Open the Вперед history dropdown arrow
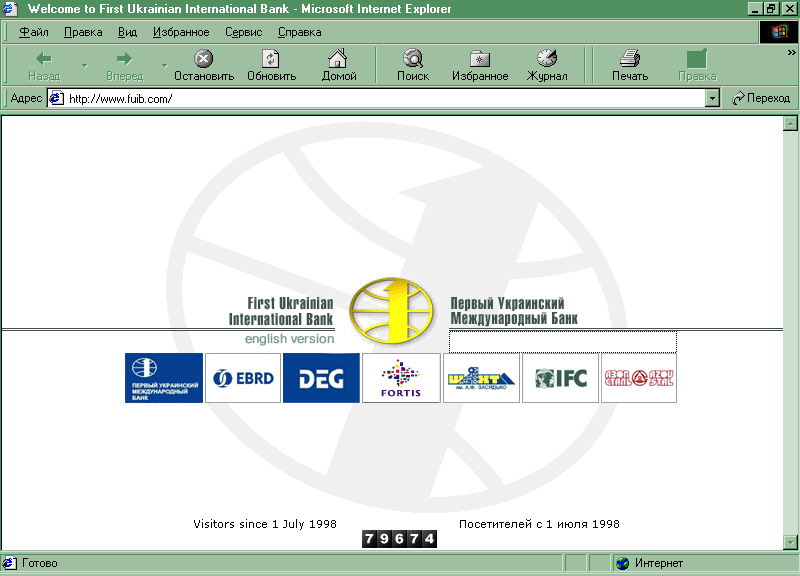The width and height of the screenshot is (800, 576). [x=164, y=66]
